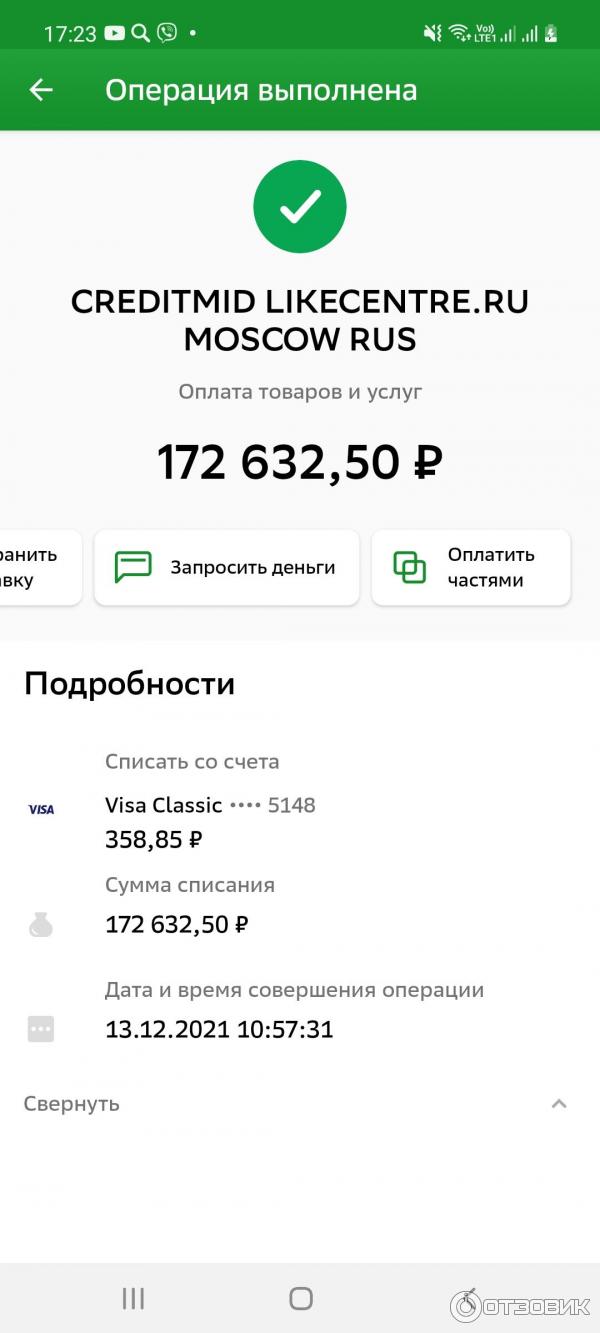The width and height of the screenshot is (600, 1333).
Task: Tap the back arrow in header
Action: [x=41, y=90]
